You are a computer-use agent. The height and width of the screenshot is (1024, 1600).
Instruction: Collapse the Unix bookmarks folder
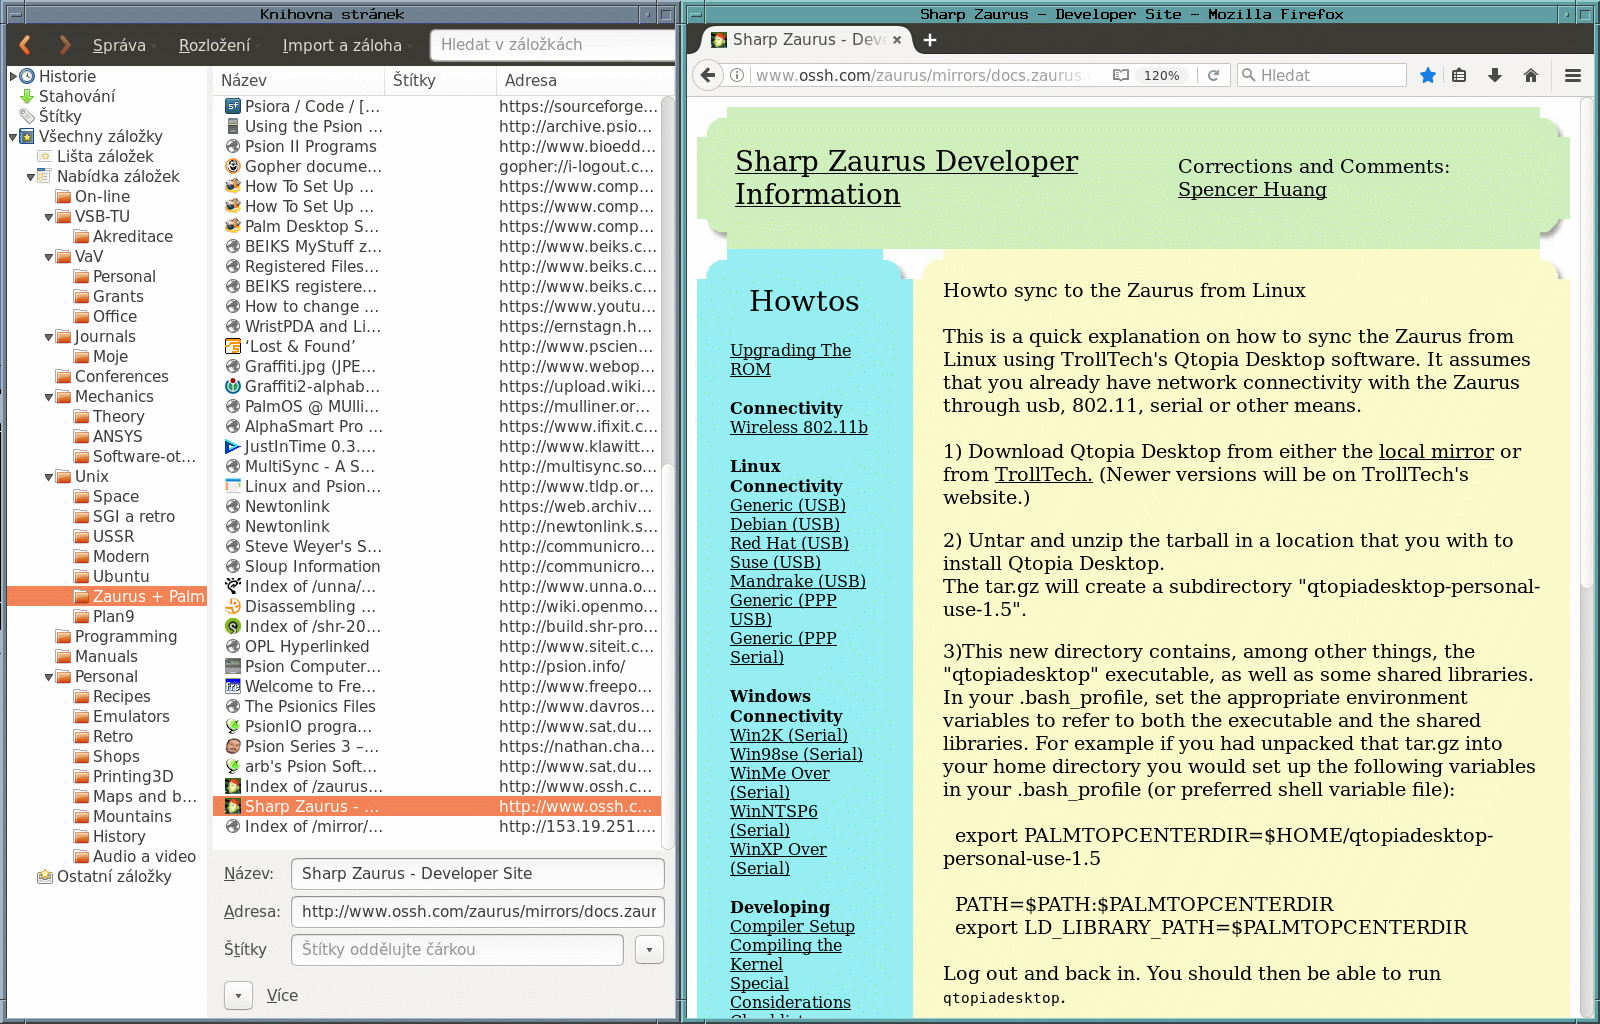(x=49, y=477)
